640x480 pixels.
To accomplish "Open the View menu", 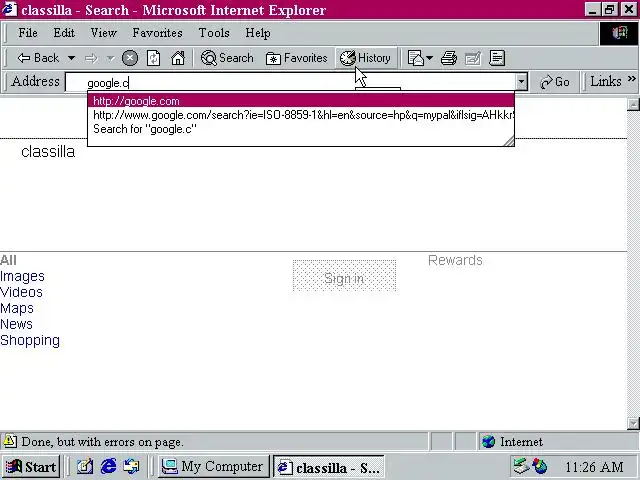I will point(103,33).
